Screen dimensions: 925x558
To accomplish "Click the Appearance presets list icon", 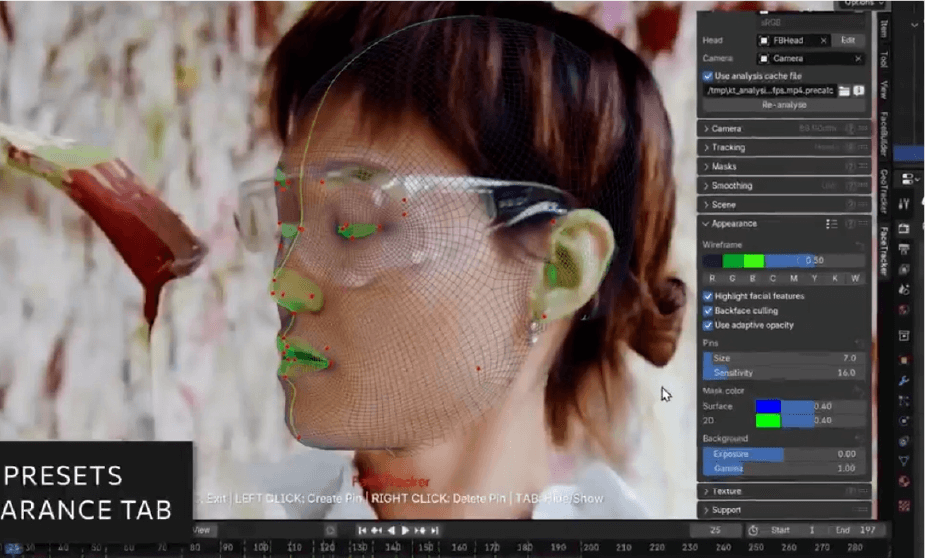I will (831, 224).
